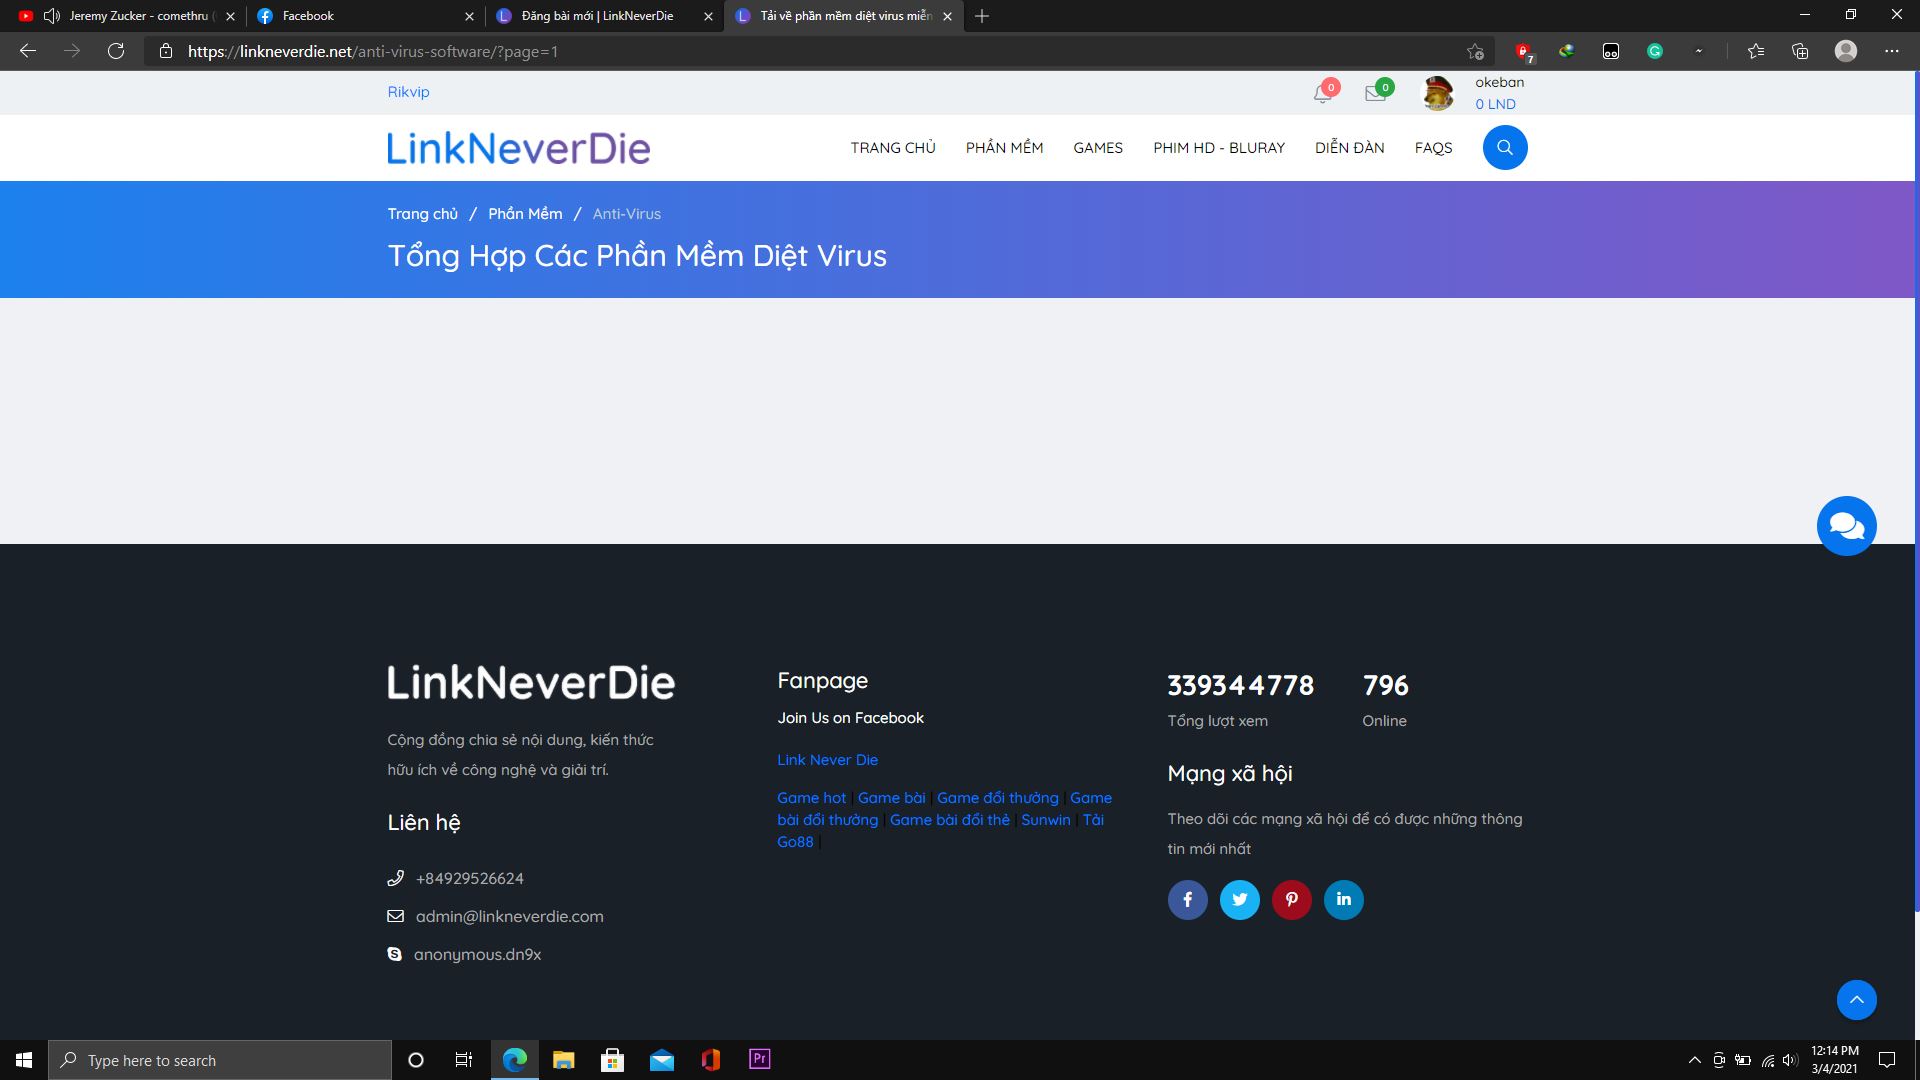Click the scroll-to-top arrow button
The width and height of the screenshot is (1920, 1080).
(1857, 1000)
